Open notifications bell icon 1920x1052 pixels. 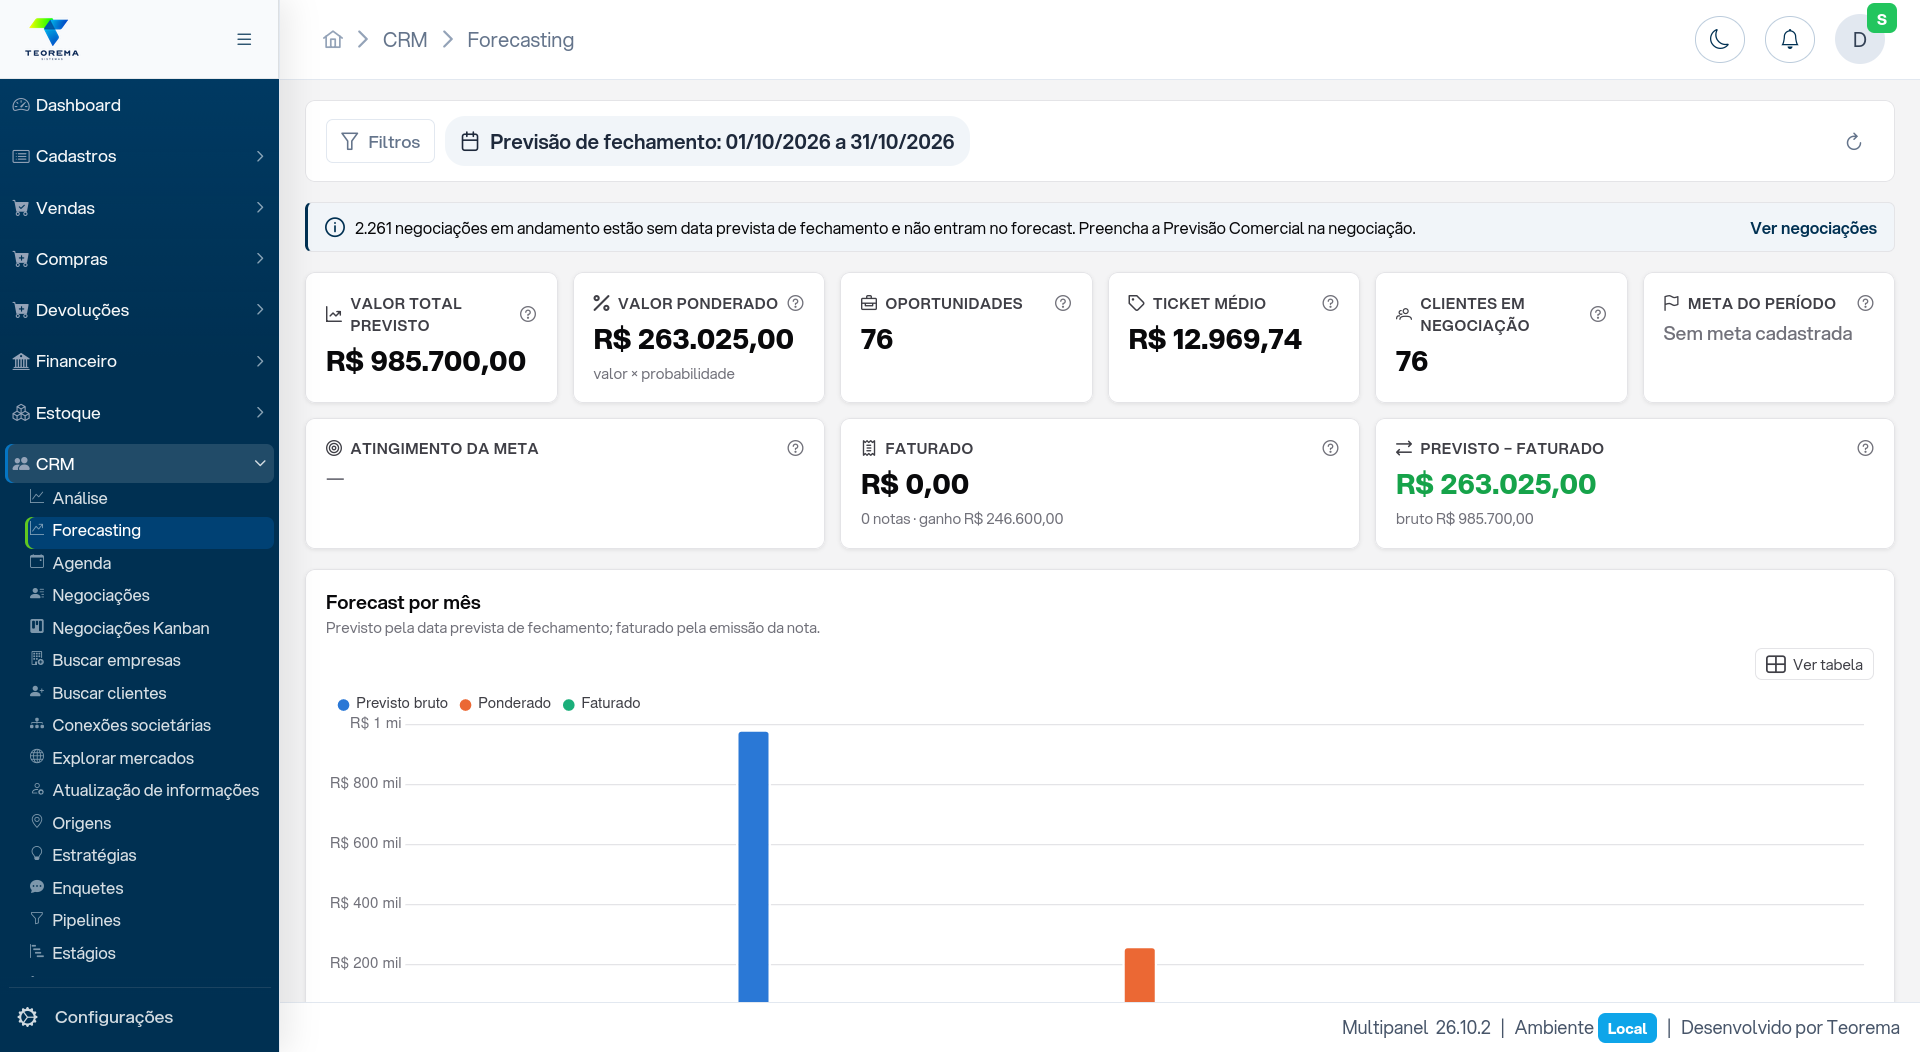click(x=1789, y=40)
